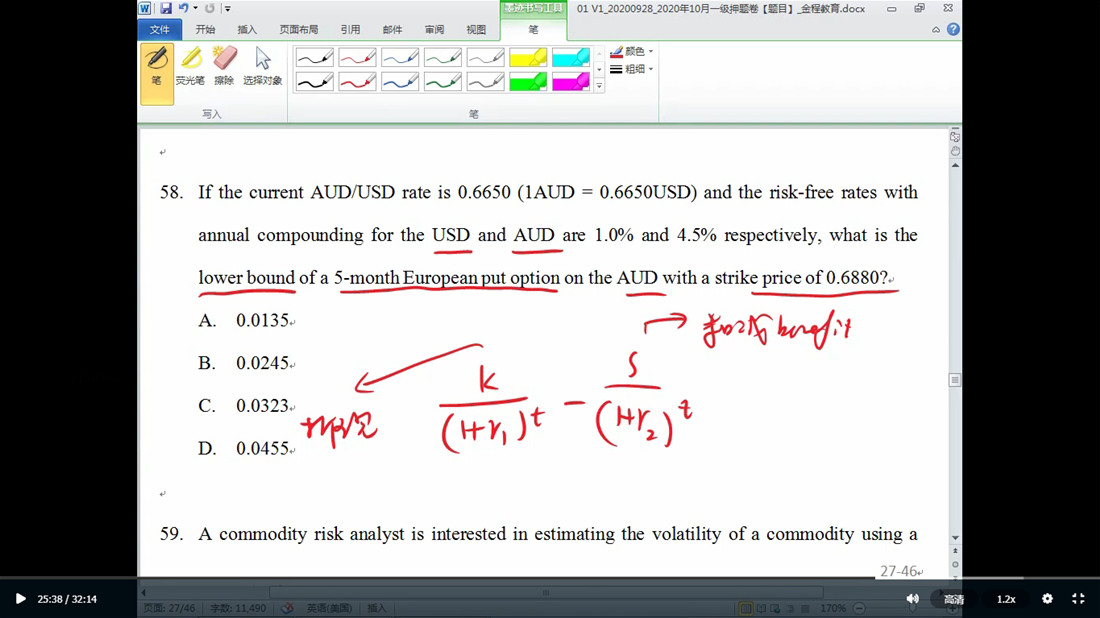
Task: Click the horizontal scrollbar thumb
Action: pyautogui.click(x=546, y=593)
